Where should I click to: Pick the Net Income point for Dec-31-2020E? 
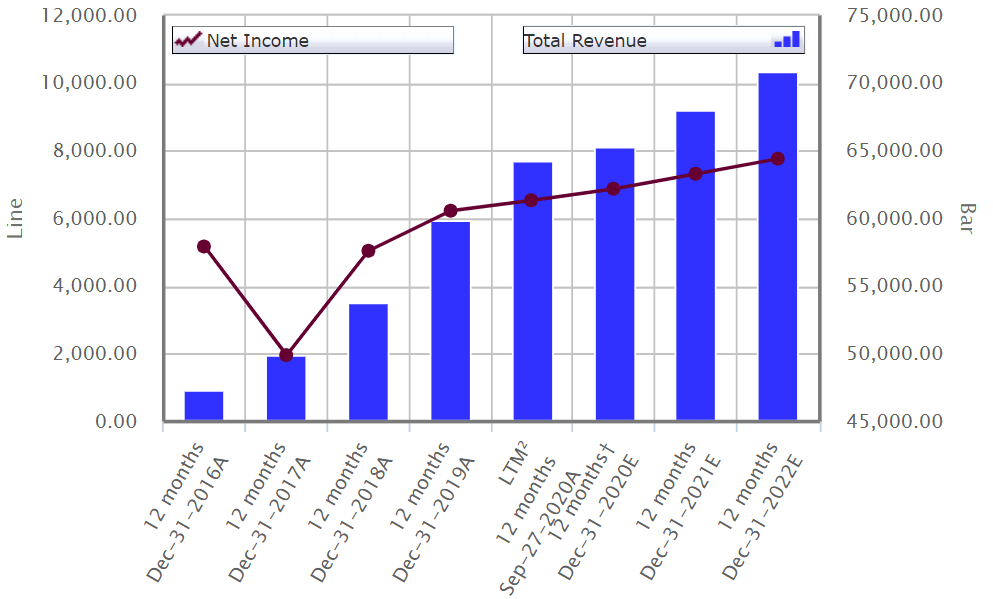(x=614, y=189)
